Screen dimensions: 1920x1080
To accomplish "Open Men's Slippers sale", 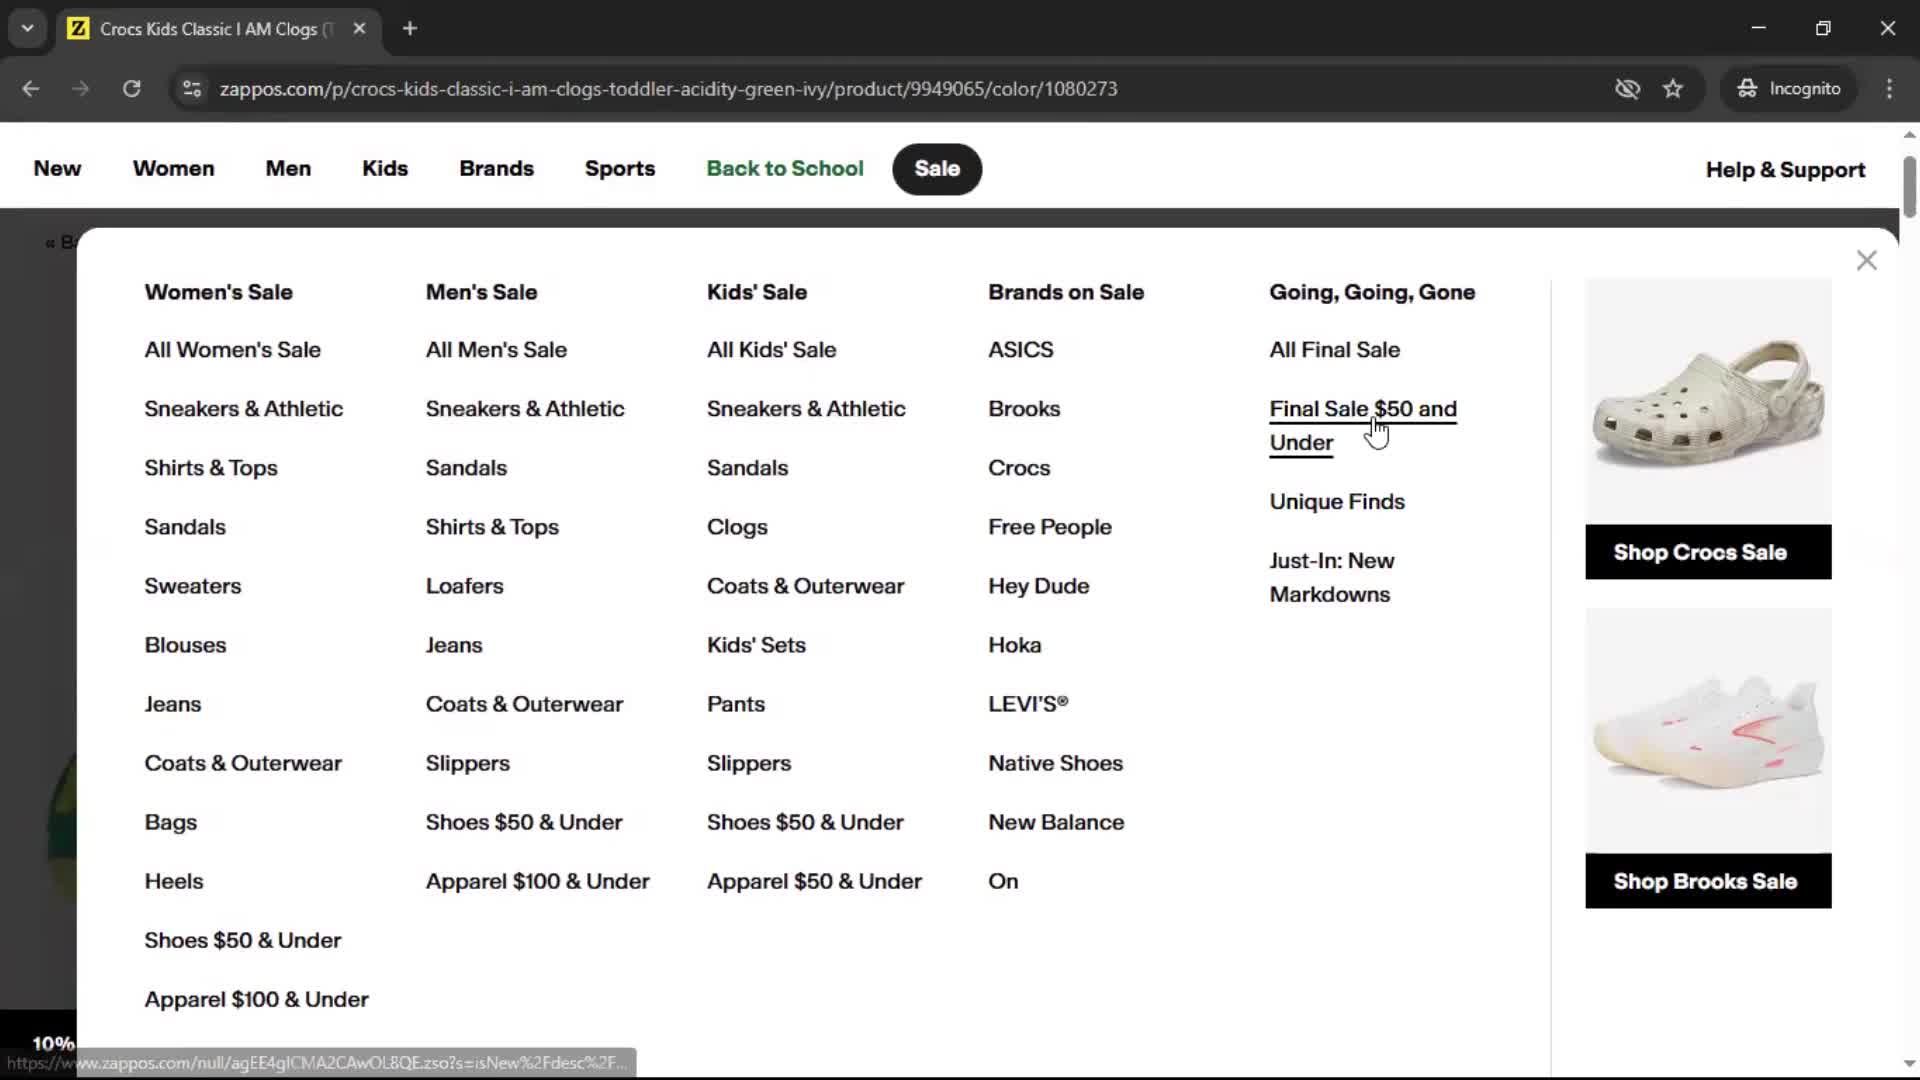I will [468, 763].
